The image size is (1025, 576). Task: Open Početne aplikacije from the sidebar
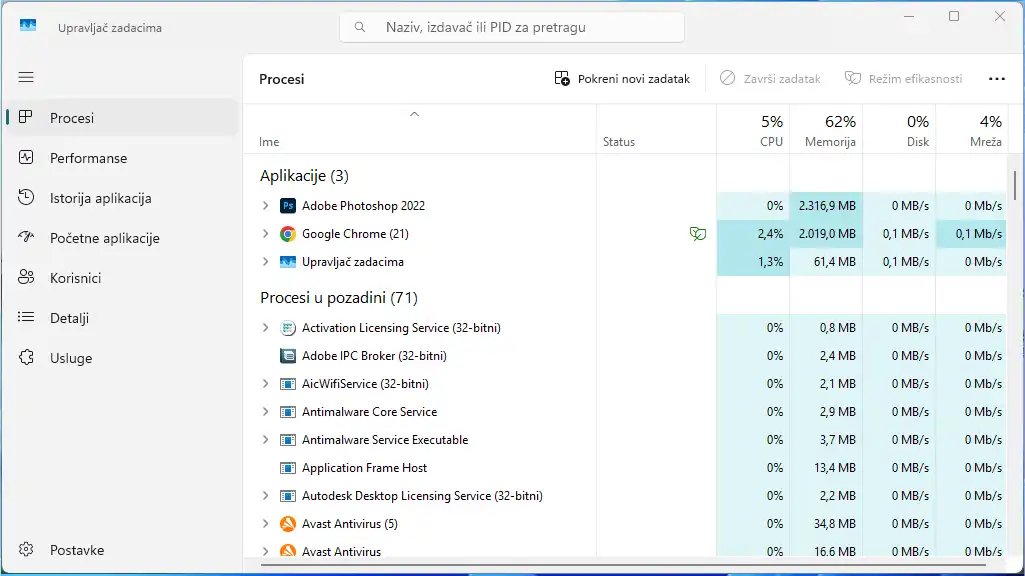pos(26,237)
